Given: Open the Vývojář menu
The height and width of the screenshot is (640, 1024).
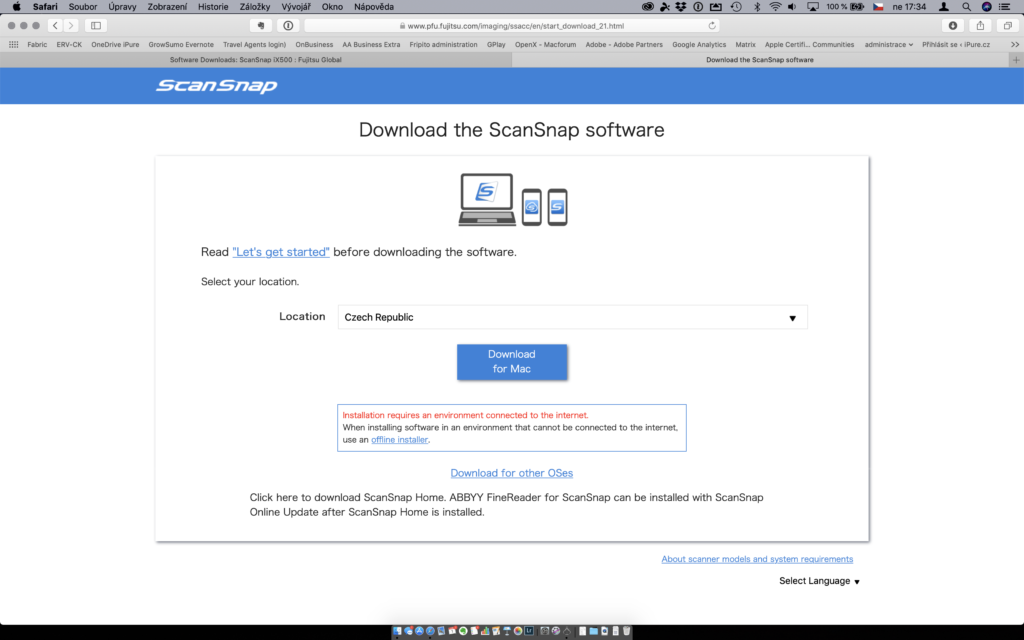Looking at the screenshot, I should coord(296,7).
